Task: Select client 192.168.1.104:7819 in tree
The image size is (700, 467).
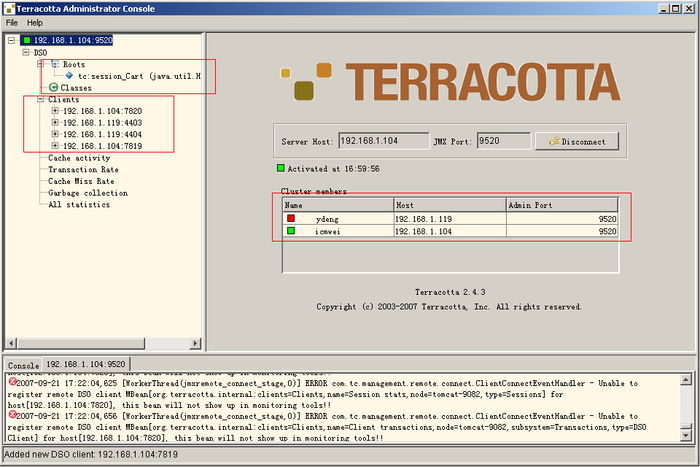Action: tap(102, 146)
